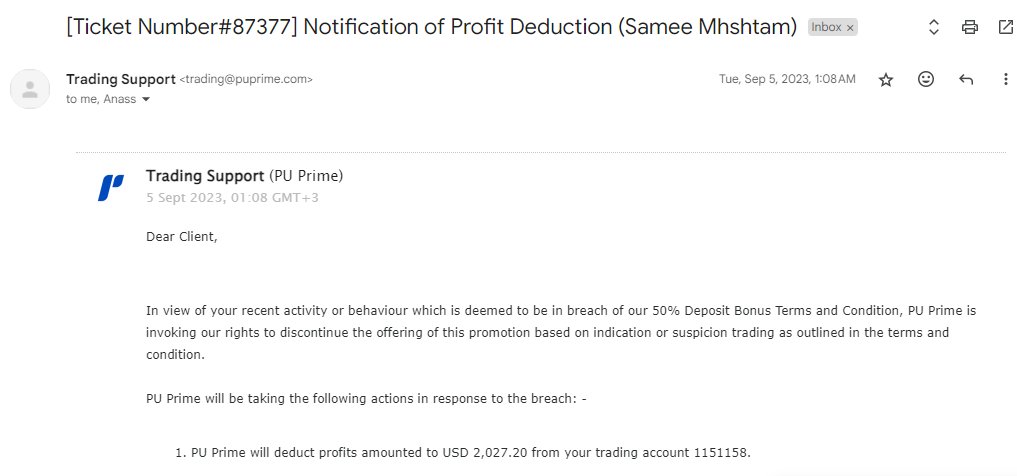Print this email using the printer icon

(969, 28)
